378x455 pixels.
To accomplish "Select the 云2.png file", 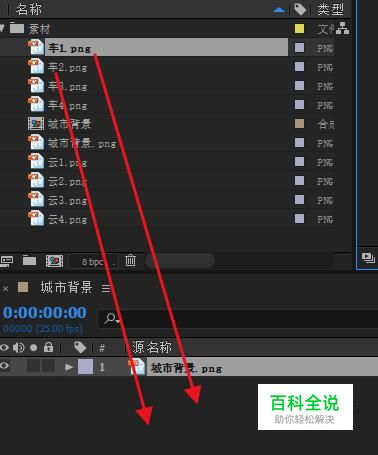I will 67,181.
